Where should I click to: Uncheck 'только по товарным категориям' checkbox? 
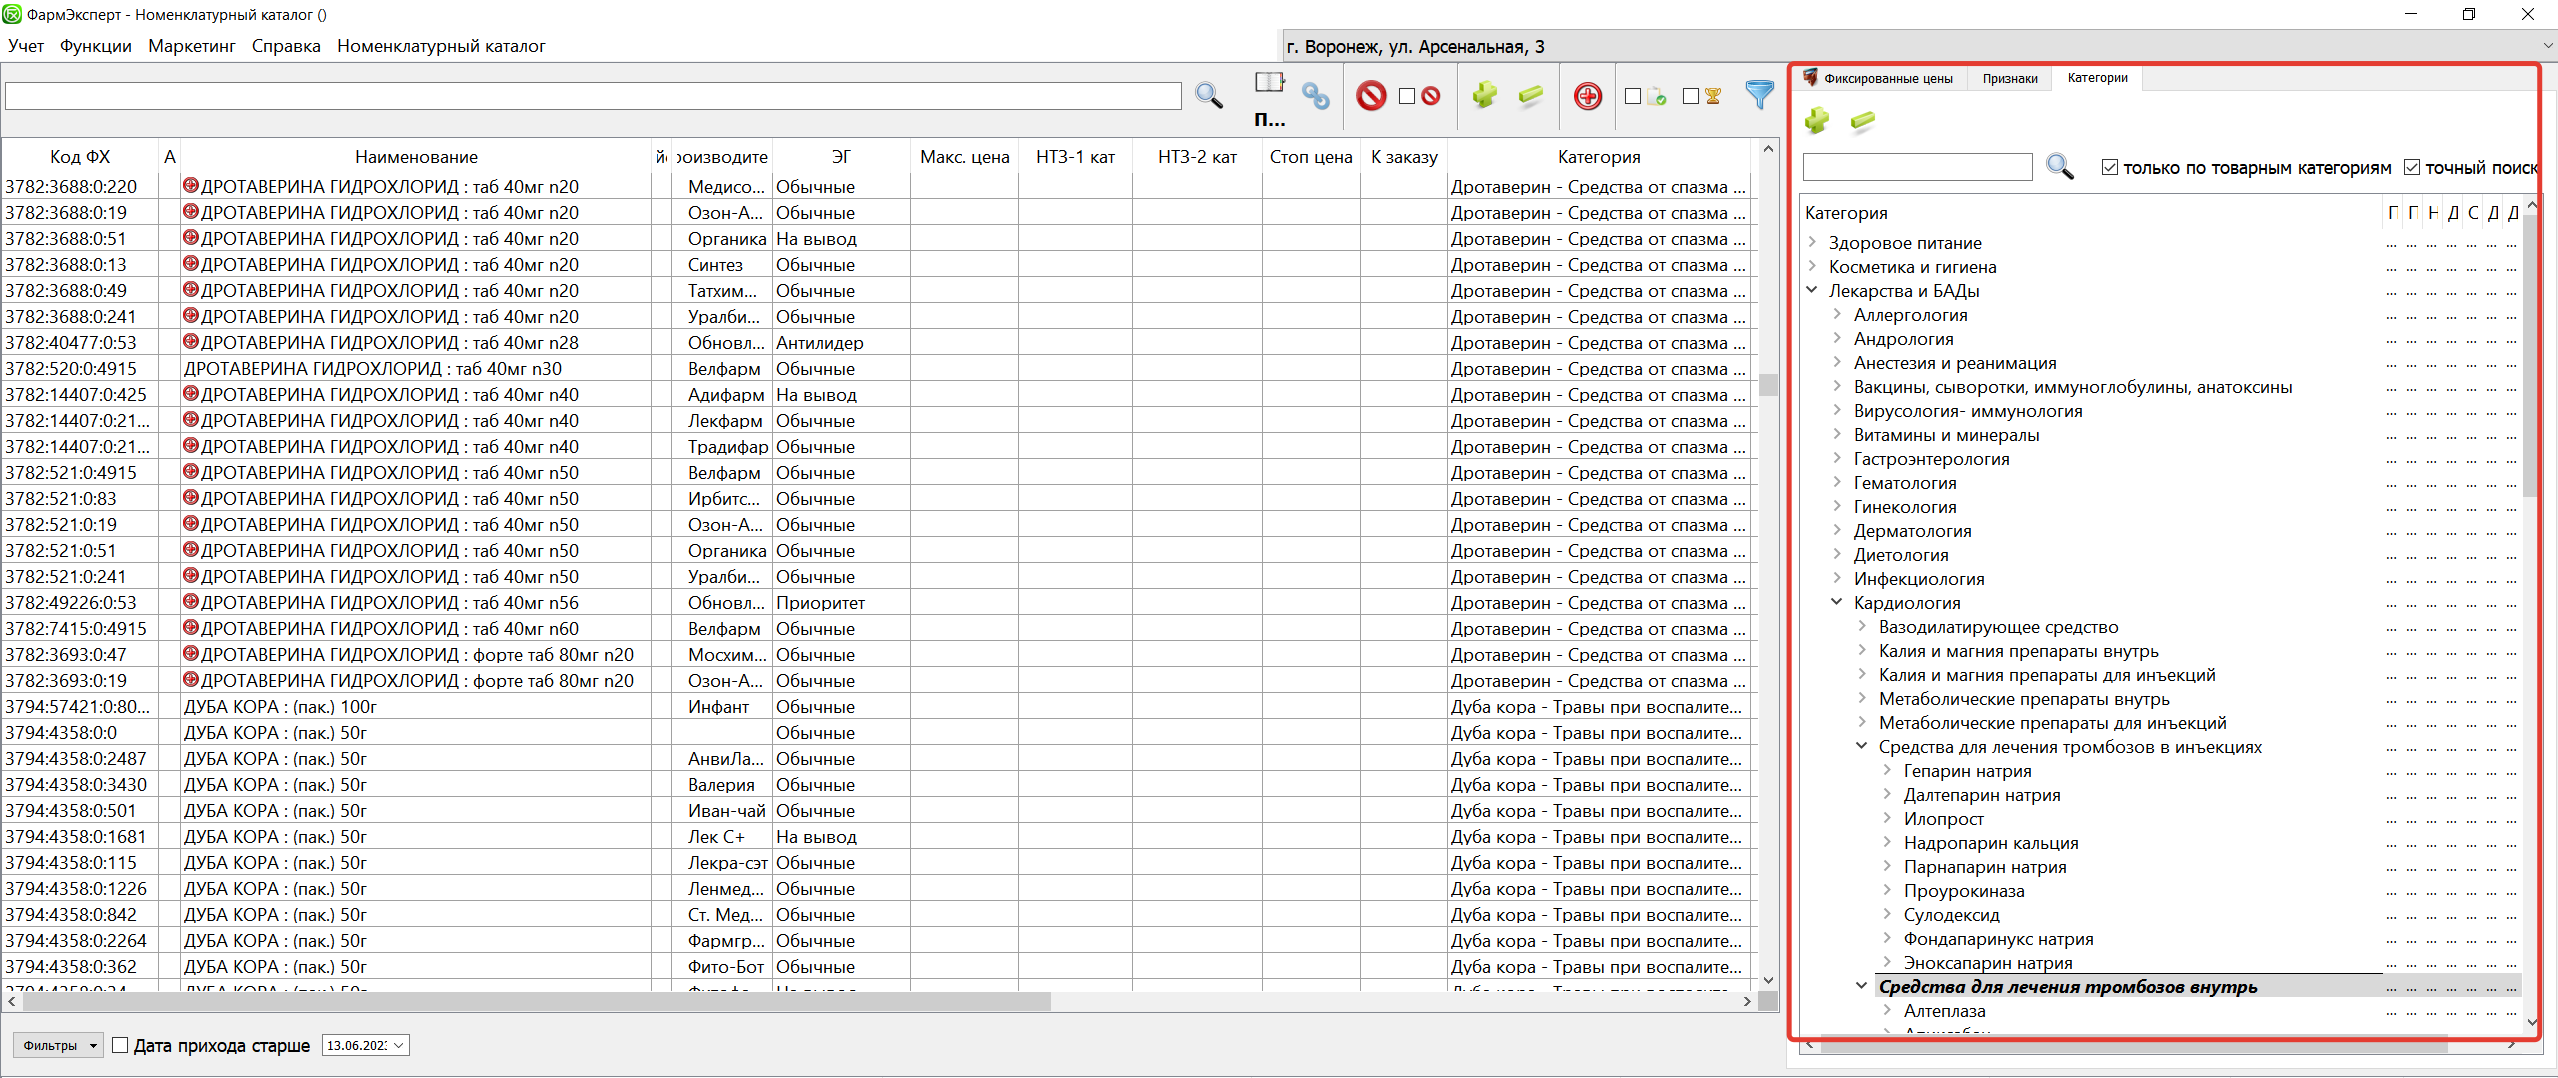pyautogui.click(x=2110, y=167)
